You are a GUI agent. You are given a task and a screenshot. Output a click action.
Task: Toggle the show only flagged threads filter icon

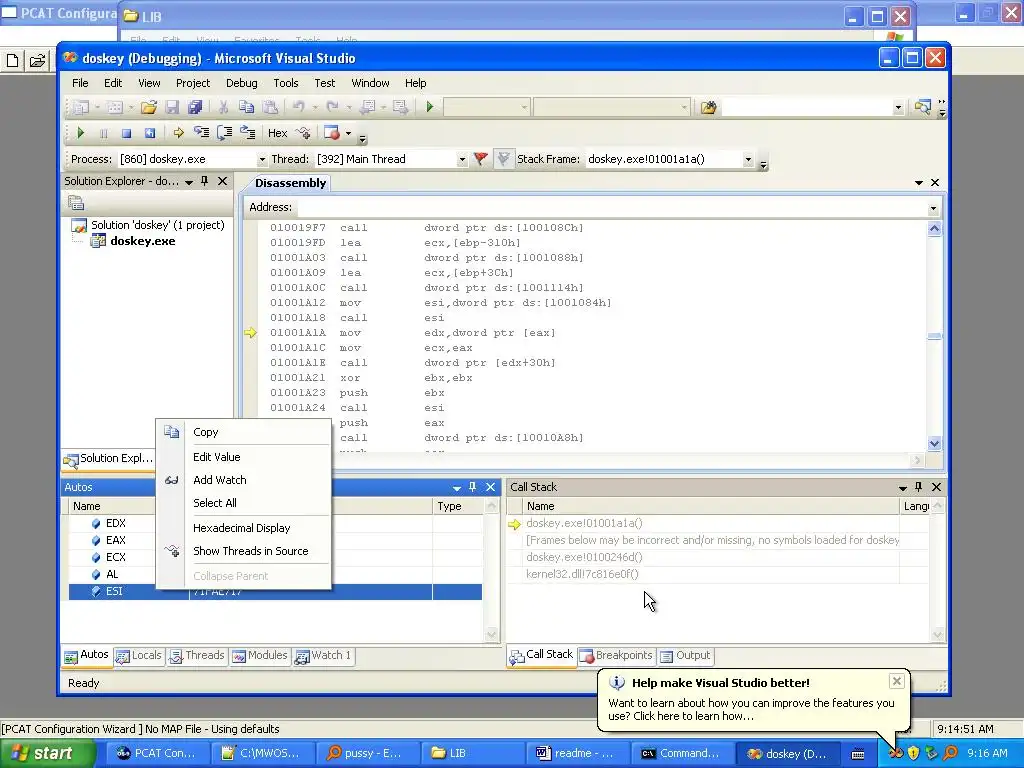coord(503,159)
